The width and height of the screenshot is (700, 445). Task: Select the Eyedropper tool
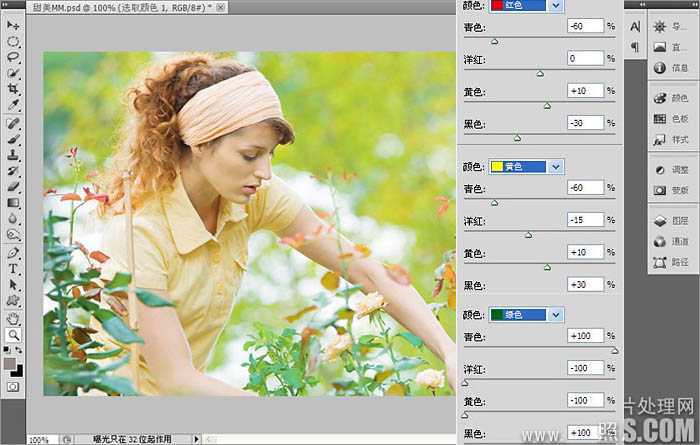click(13, 105)
